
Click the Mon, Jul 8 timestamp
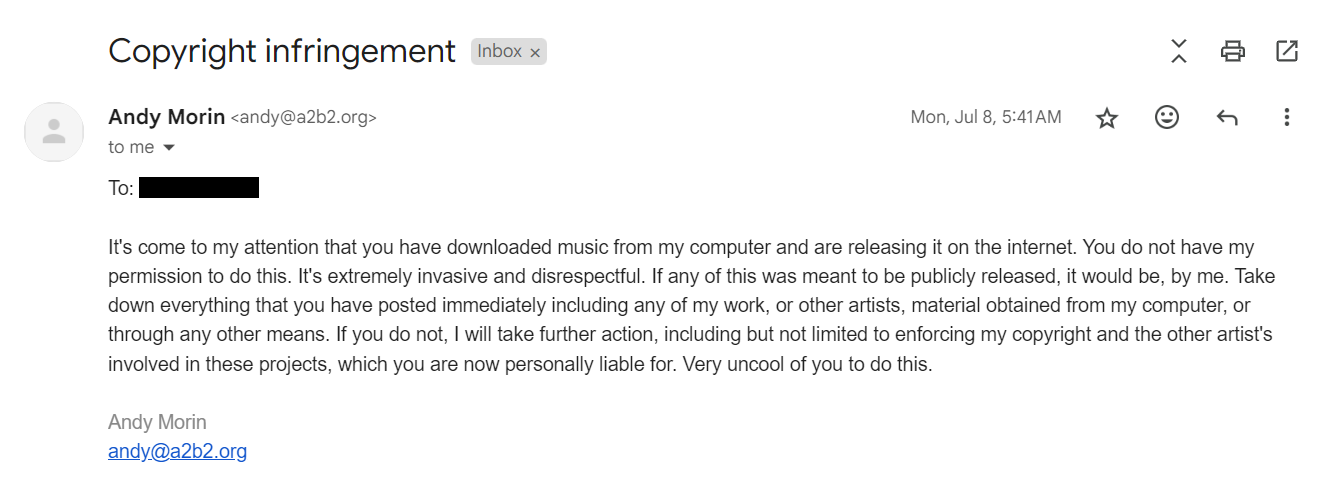pyautogui.click(x=985, y=117)
